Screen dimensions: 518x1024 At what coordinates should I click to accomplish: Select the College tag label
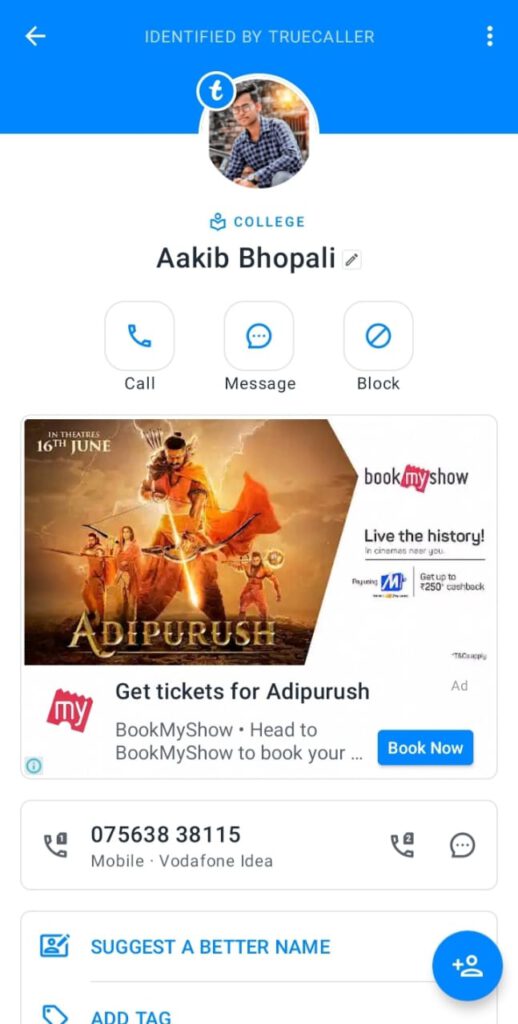(x=257, y=222)
